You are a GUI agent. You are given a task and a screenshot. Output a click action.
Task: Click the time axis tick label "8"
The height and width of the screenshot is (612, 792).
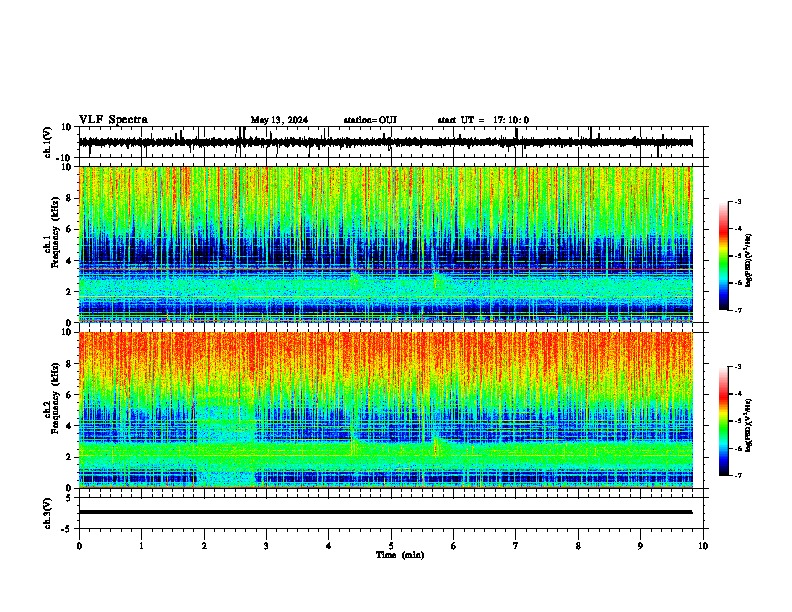[578, 546]
